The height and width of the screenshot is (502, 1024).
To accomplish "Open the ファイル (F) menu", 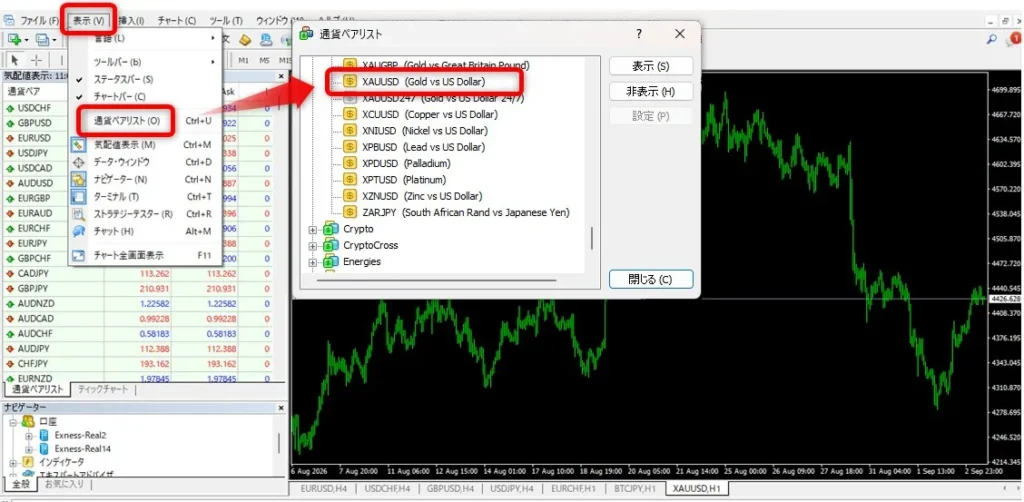I will [39, 20].
